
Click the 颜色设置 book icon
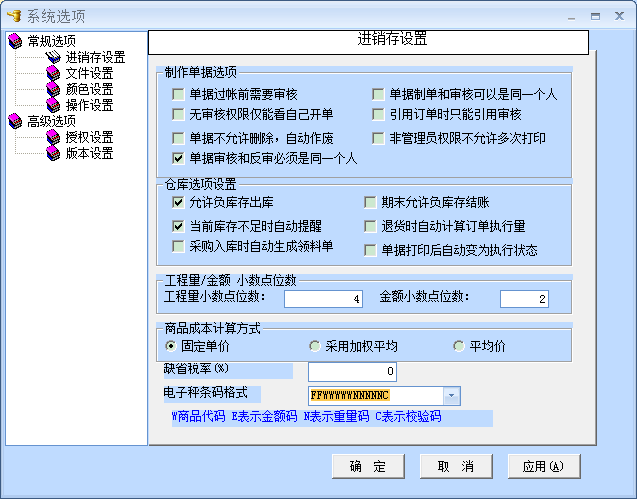pos(53,89)
